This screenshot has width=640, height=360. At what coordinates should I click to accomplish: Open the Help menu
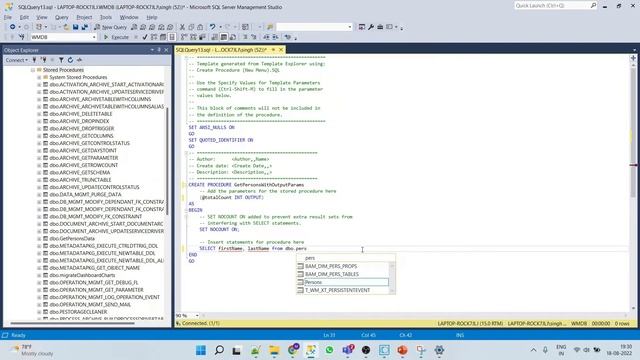pyautogui.click(x=152, y=17)
